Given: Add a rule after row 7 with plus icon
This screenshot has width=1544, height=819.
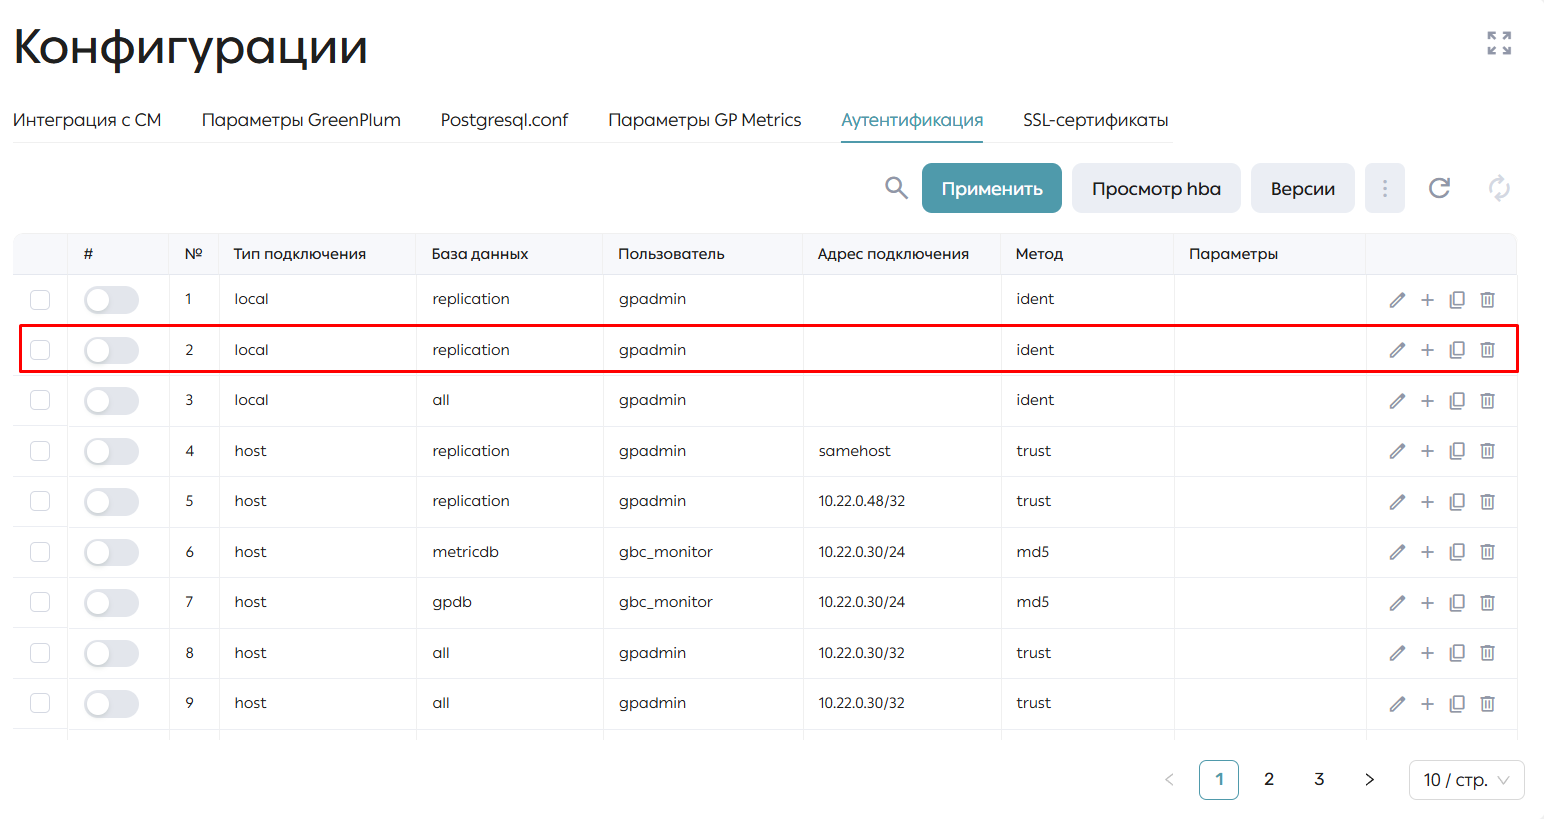Looking at the screenshot, I should [x=1427, y=603].
